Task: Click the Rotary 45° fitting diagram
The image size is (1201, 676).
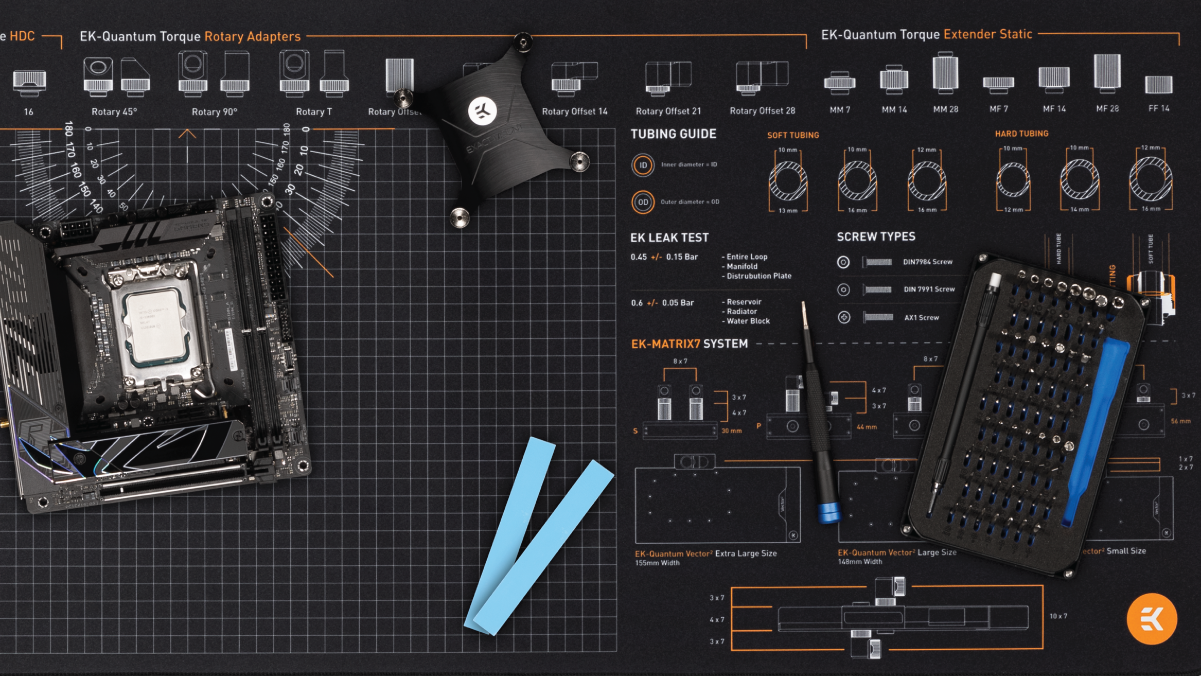Action: (x=115, y=79)
